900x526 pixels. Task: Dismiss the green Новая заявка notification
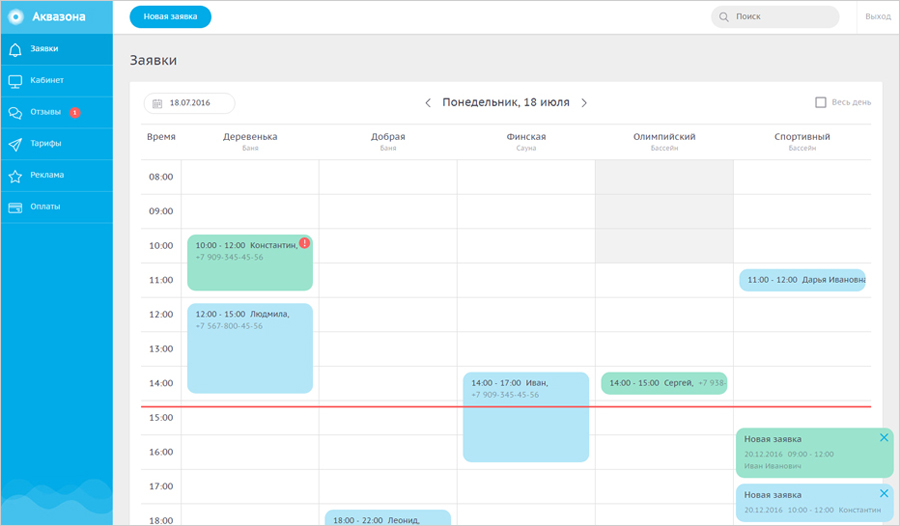883,438
